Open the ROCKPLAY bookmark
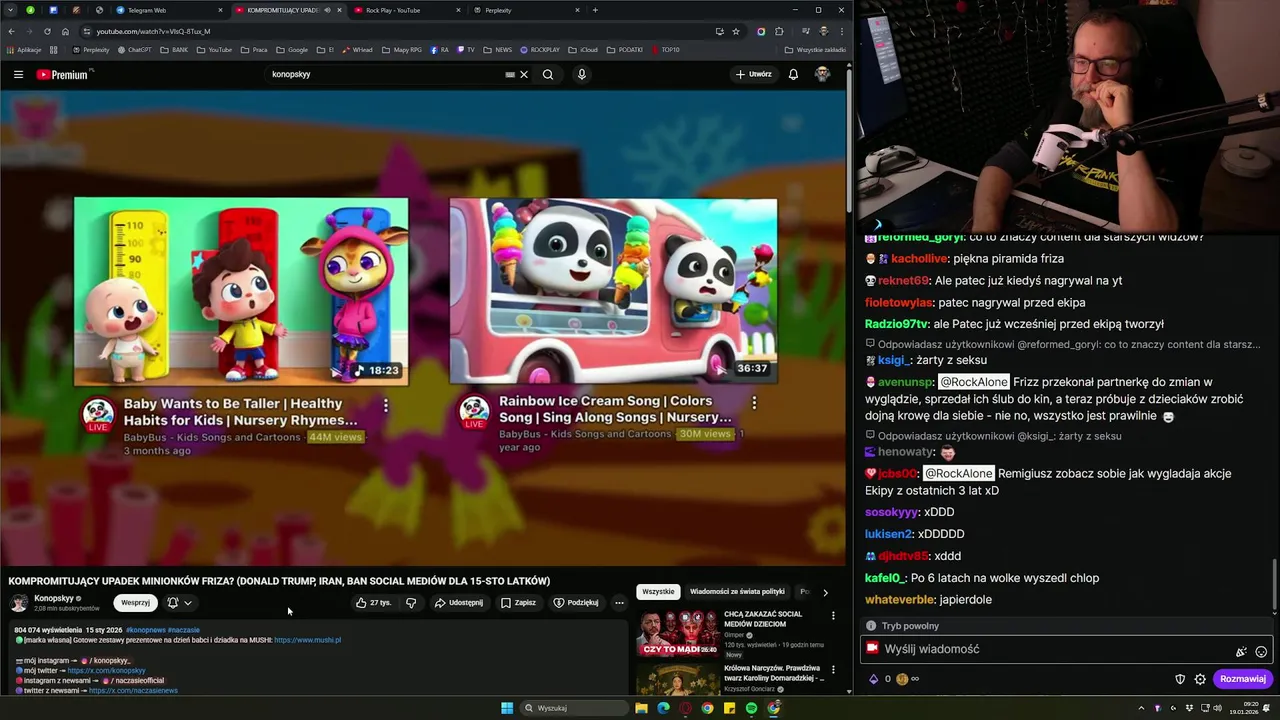The width and height of the screenshot is (1280, 720). 540,49
